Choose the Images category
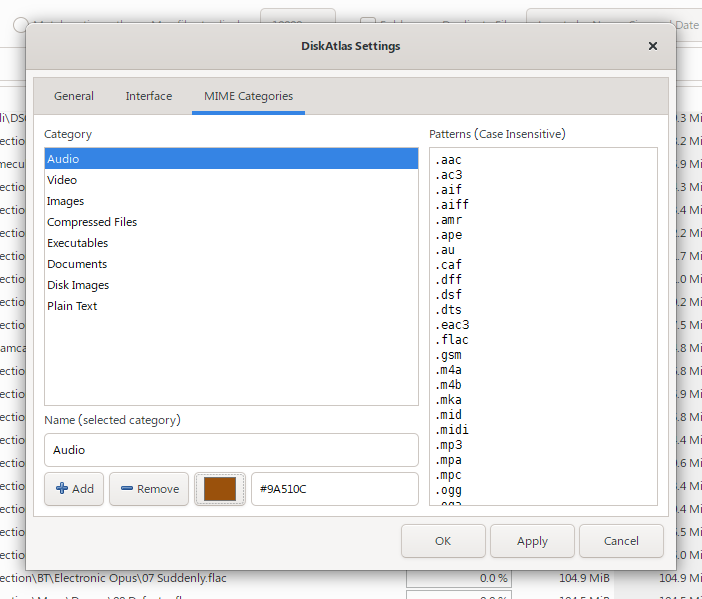Viewport: 702px width, 599px height. click(x=231, y=201)
